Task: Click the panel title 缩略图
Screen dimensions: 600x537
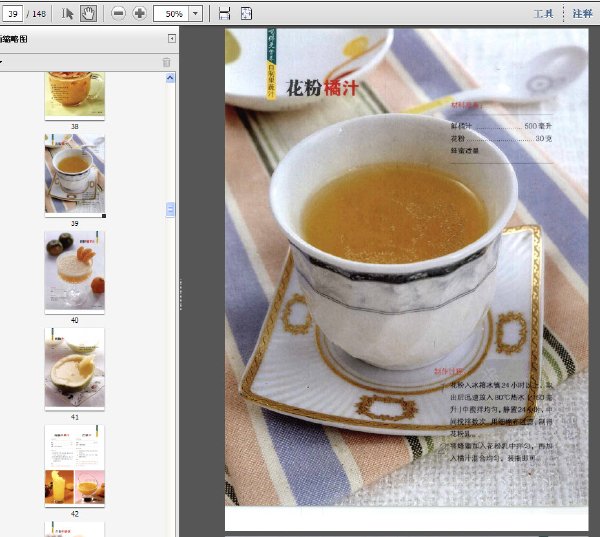Action: pos(13,39)
